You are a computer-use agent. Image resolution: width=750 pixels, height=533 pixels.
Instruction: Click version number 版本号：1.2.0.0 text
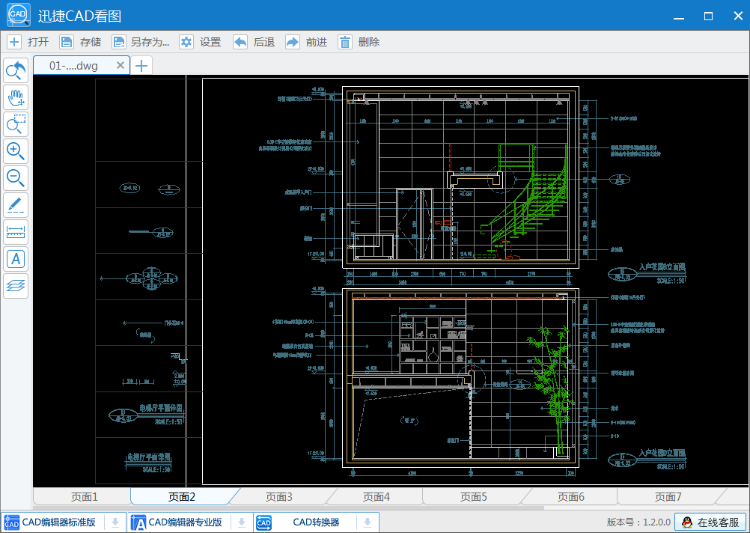point(639,522)
